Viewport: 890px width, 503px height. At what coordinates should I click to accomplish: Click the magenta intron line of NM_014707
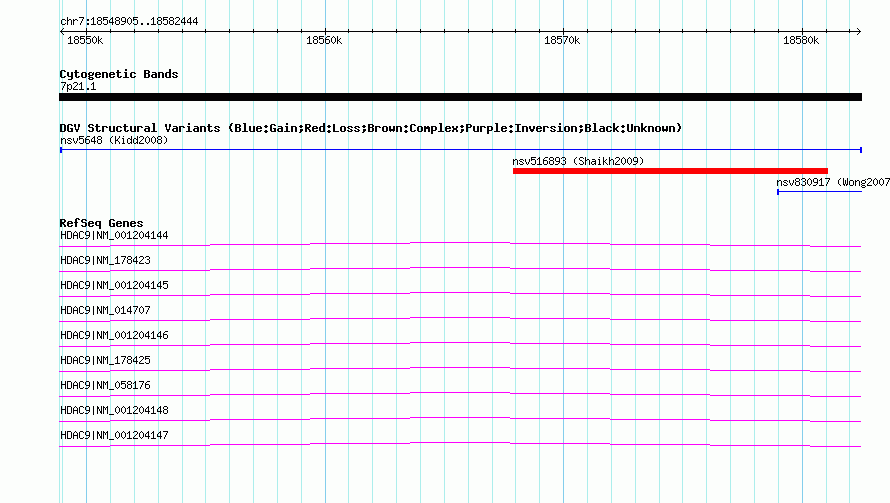[460, 318]
